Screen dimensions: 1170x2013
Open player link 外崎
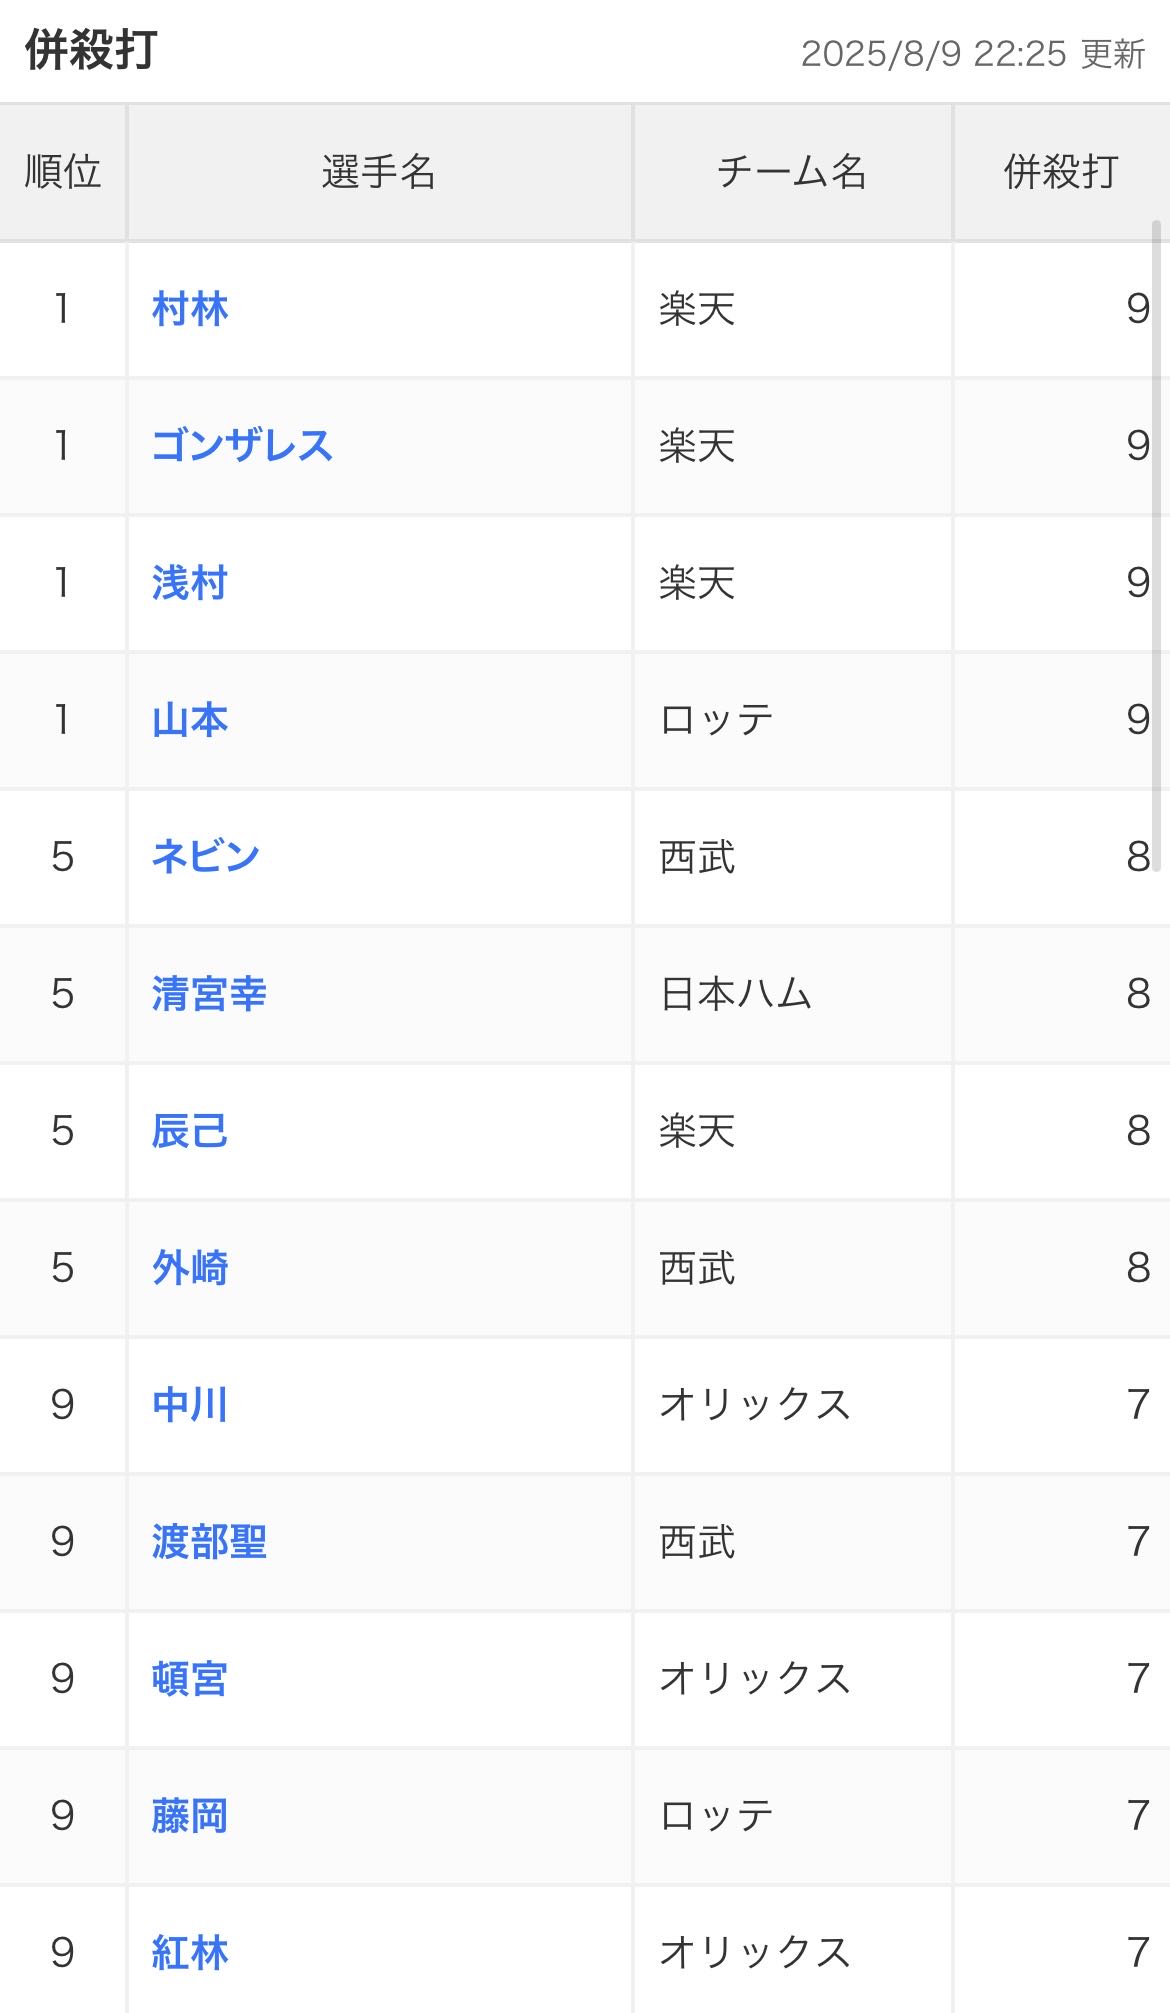pos(190,1268)
